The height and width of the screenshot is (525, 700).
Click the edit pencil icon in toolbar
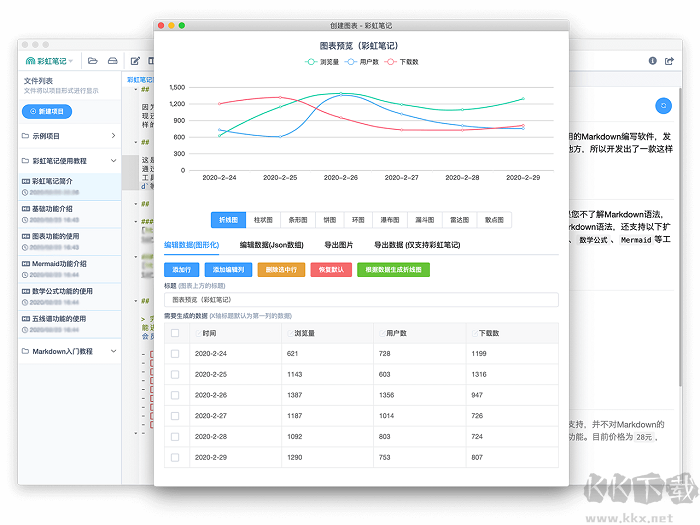pyautogui.click(x=134, y=61)
